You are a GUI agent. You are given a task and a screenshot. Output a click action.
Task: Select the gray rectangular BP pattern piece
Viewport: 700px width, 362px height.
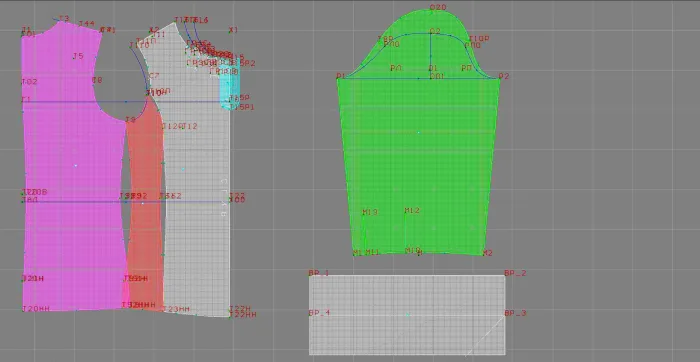(407, 315)
